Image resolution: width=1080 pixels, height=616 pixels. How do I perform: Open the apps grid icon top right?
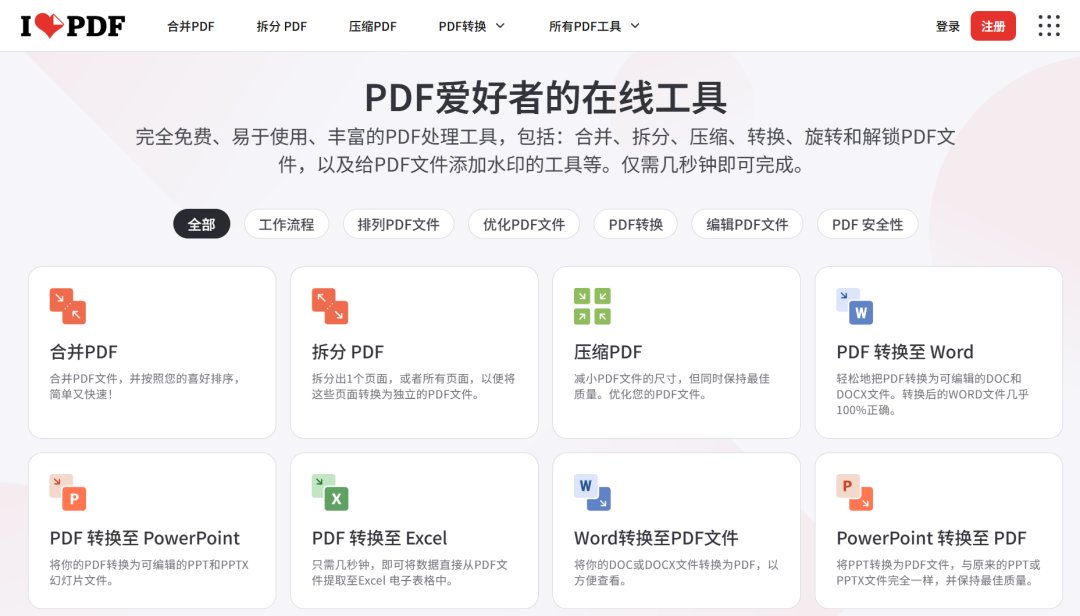pyautogui.click(x=1048, y=26)
